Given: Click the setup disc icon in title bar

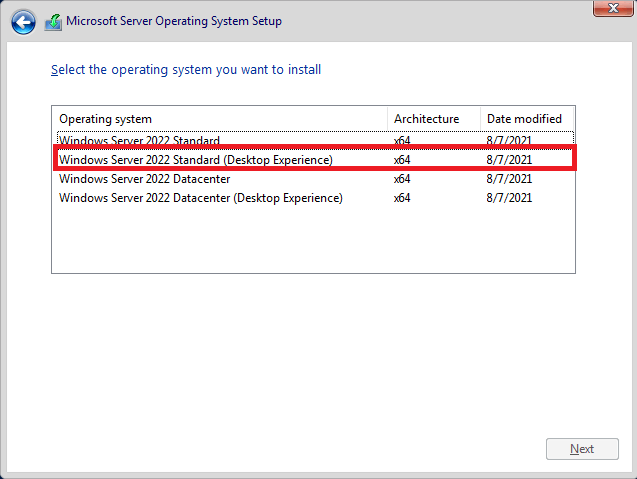Looking at the screenshot, I should [53, 21].
